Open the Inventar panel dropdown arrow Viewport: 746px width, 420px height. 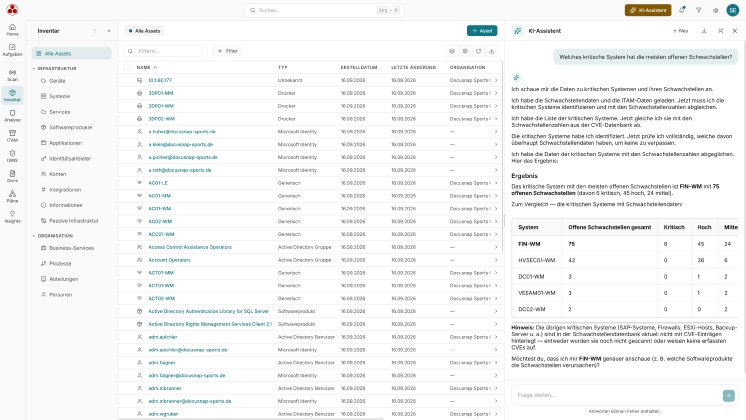108,31
